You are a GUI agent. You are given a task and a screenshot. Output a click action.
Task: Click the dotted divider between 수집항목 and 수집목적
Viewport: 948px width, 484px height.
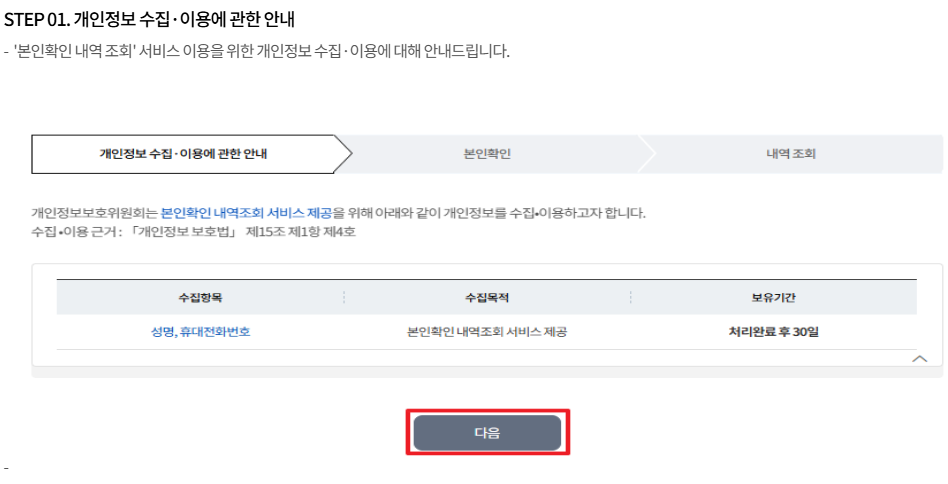tap(344, 298)
